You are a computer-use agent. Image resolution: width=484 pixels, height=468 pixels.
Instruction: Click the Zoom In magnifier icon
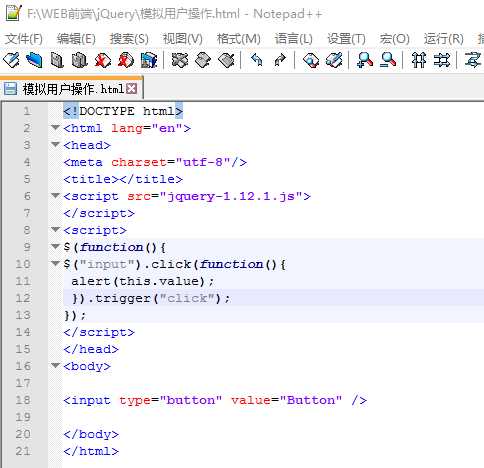pyautogui.click(x=365, y=60)
